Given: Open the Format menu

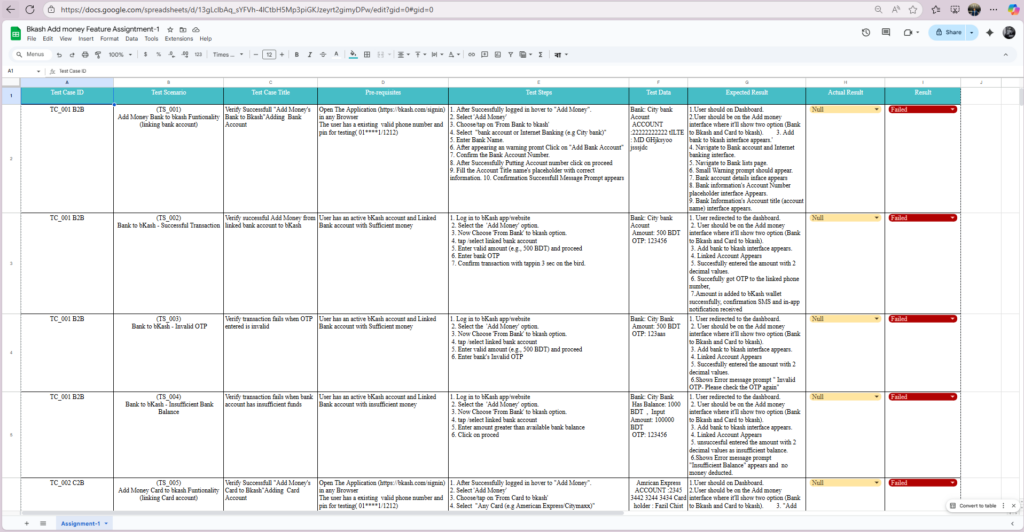Looking at the screenshot, I should 109,39.
